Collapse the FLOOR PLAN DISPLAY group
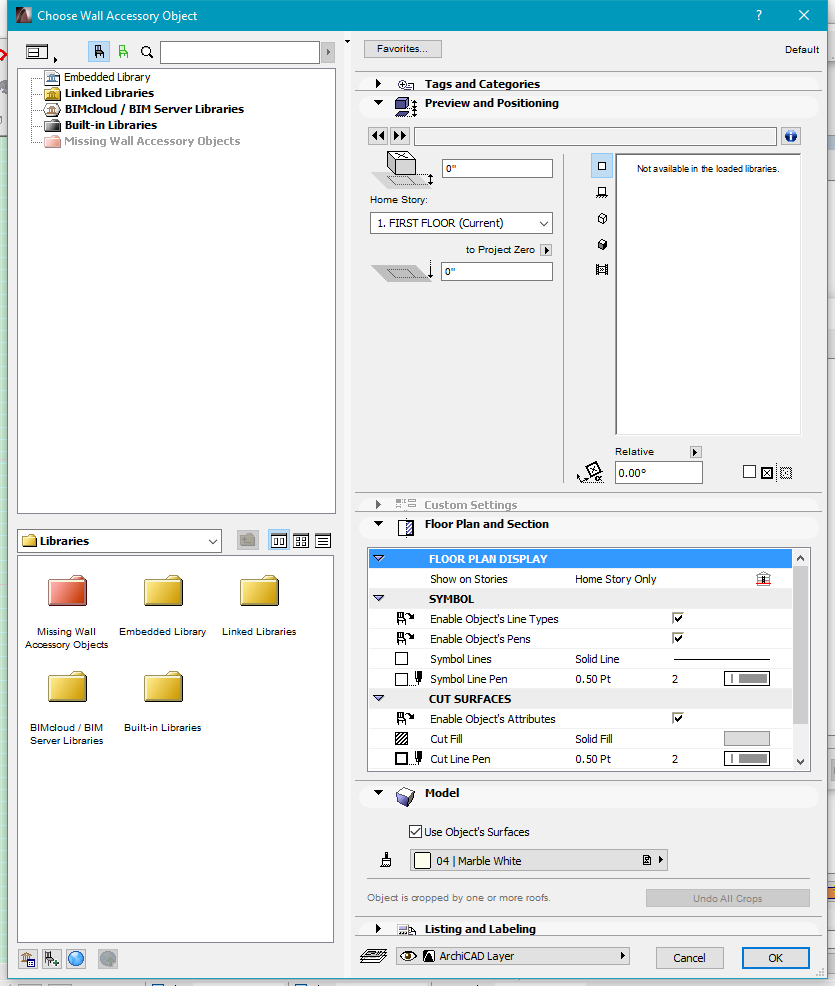The height and width of the screenshot is (986, 835). 379,558
